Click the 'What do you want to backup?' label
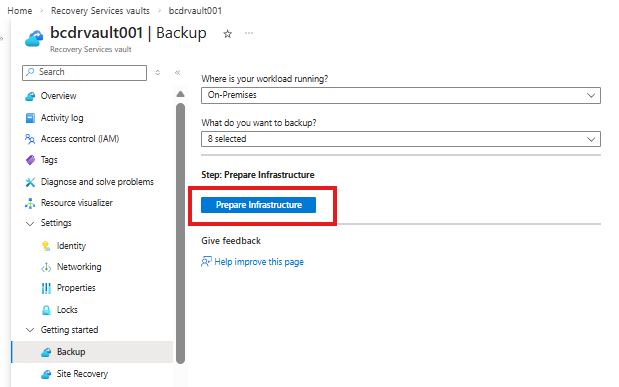This screenshot has width=619, height=387. (x=259, y=123)
